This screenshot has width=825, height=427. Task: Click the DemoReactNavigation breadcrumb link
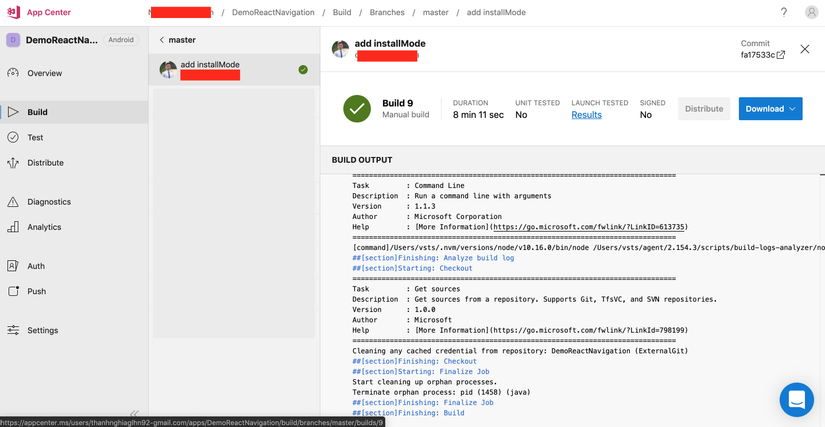(x=273, y=13)
